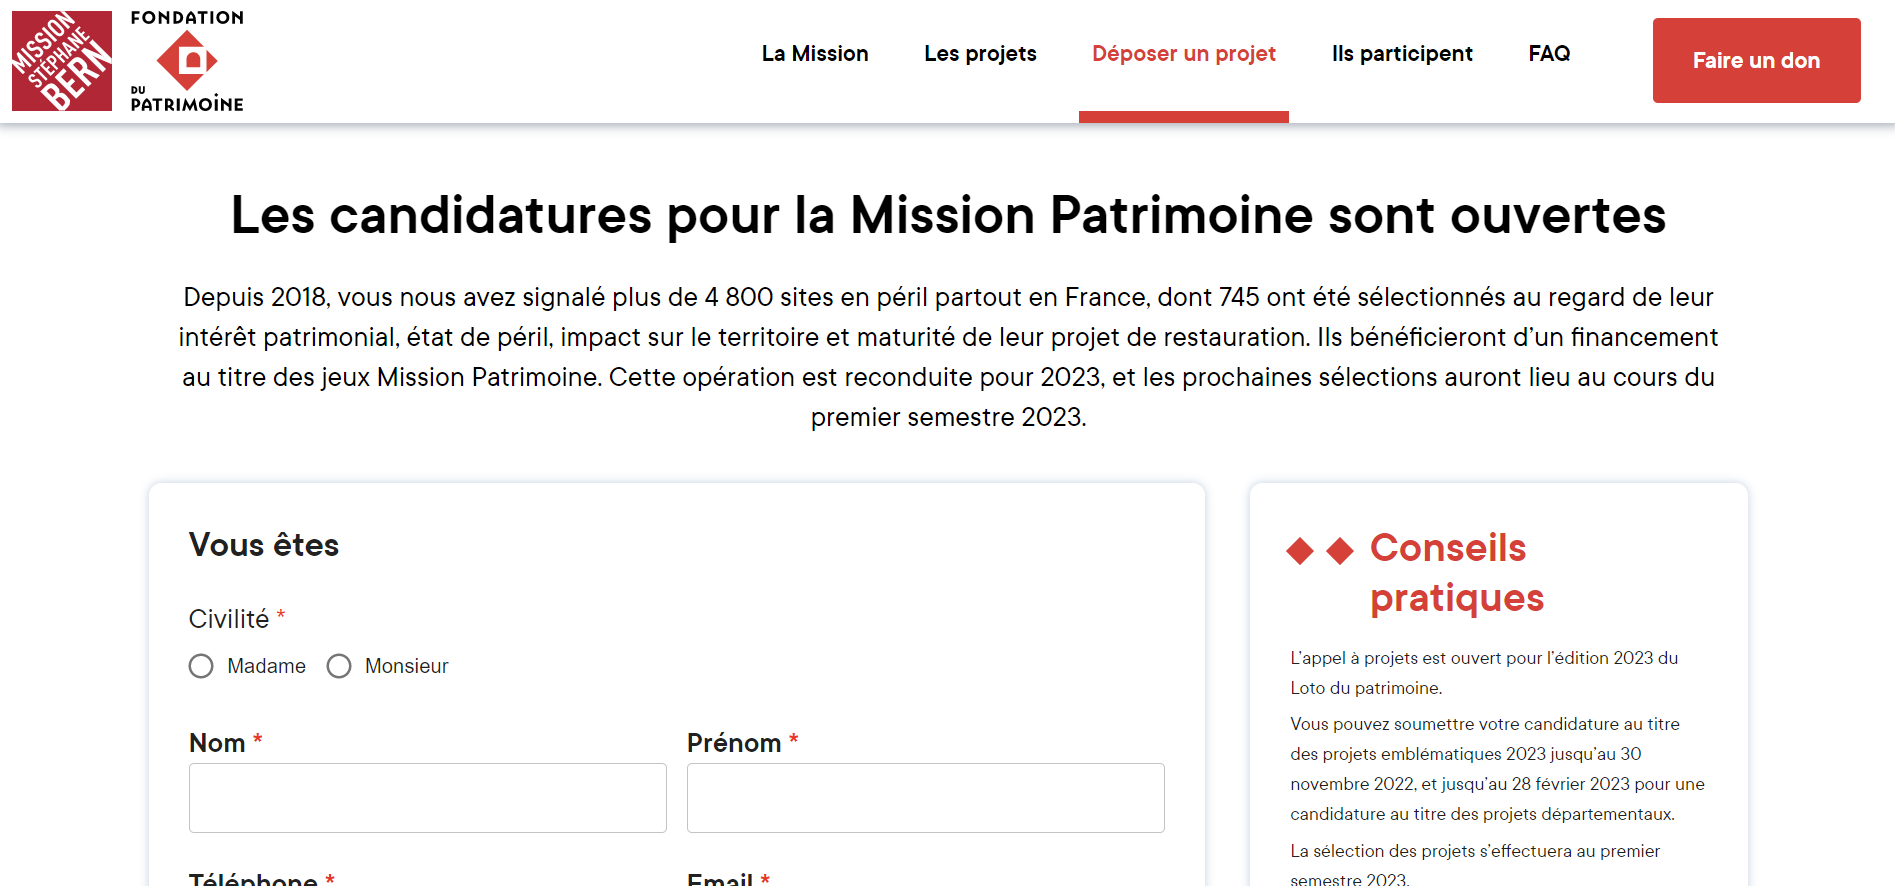This screenshot has width=1895, height=886.
Task: Focus the Prénom input field
Action: pyautogui.click(x=925, y=798)
